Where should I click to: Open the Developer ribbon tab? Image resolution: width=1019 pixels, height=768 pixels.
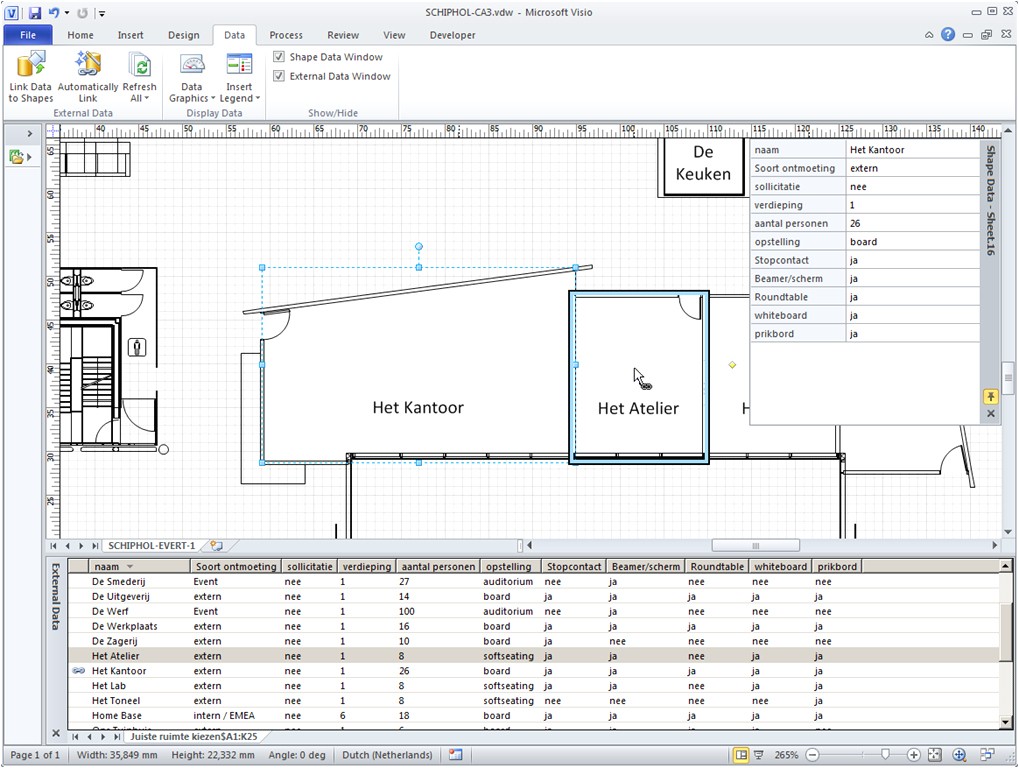pos(452,35)
